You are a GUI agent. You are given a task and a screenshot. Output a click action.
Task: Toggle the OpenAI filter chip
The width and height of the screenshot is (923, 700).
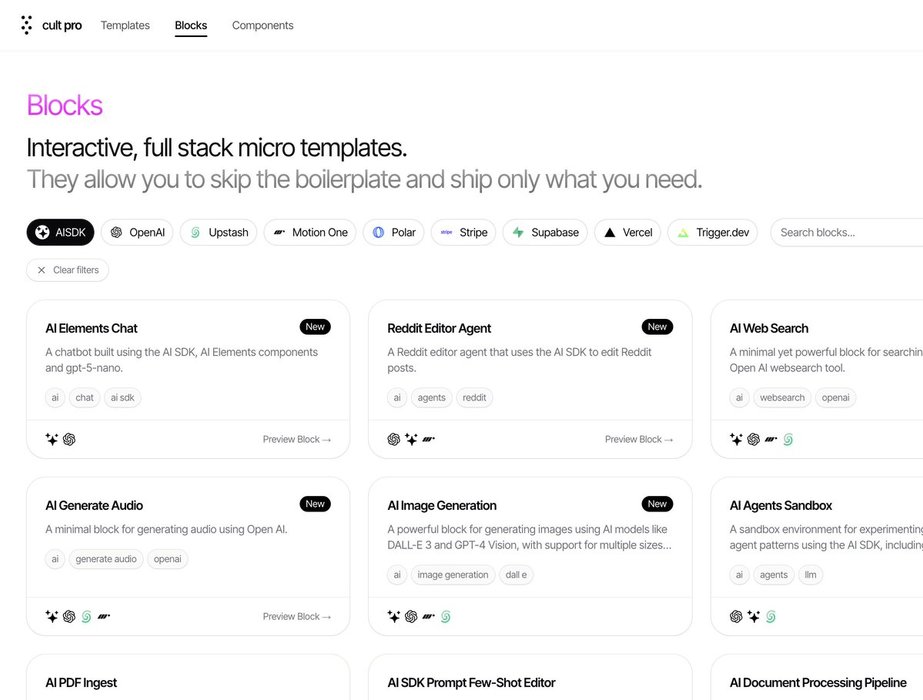click(137, 232)
